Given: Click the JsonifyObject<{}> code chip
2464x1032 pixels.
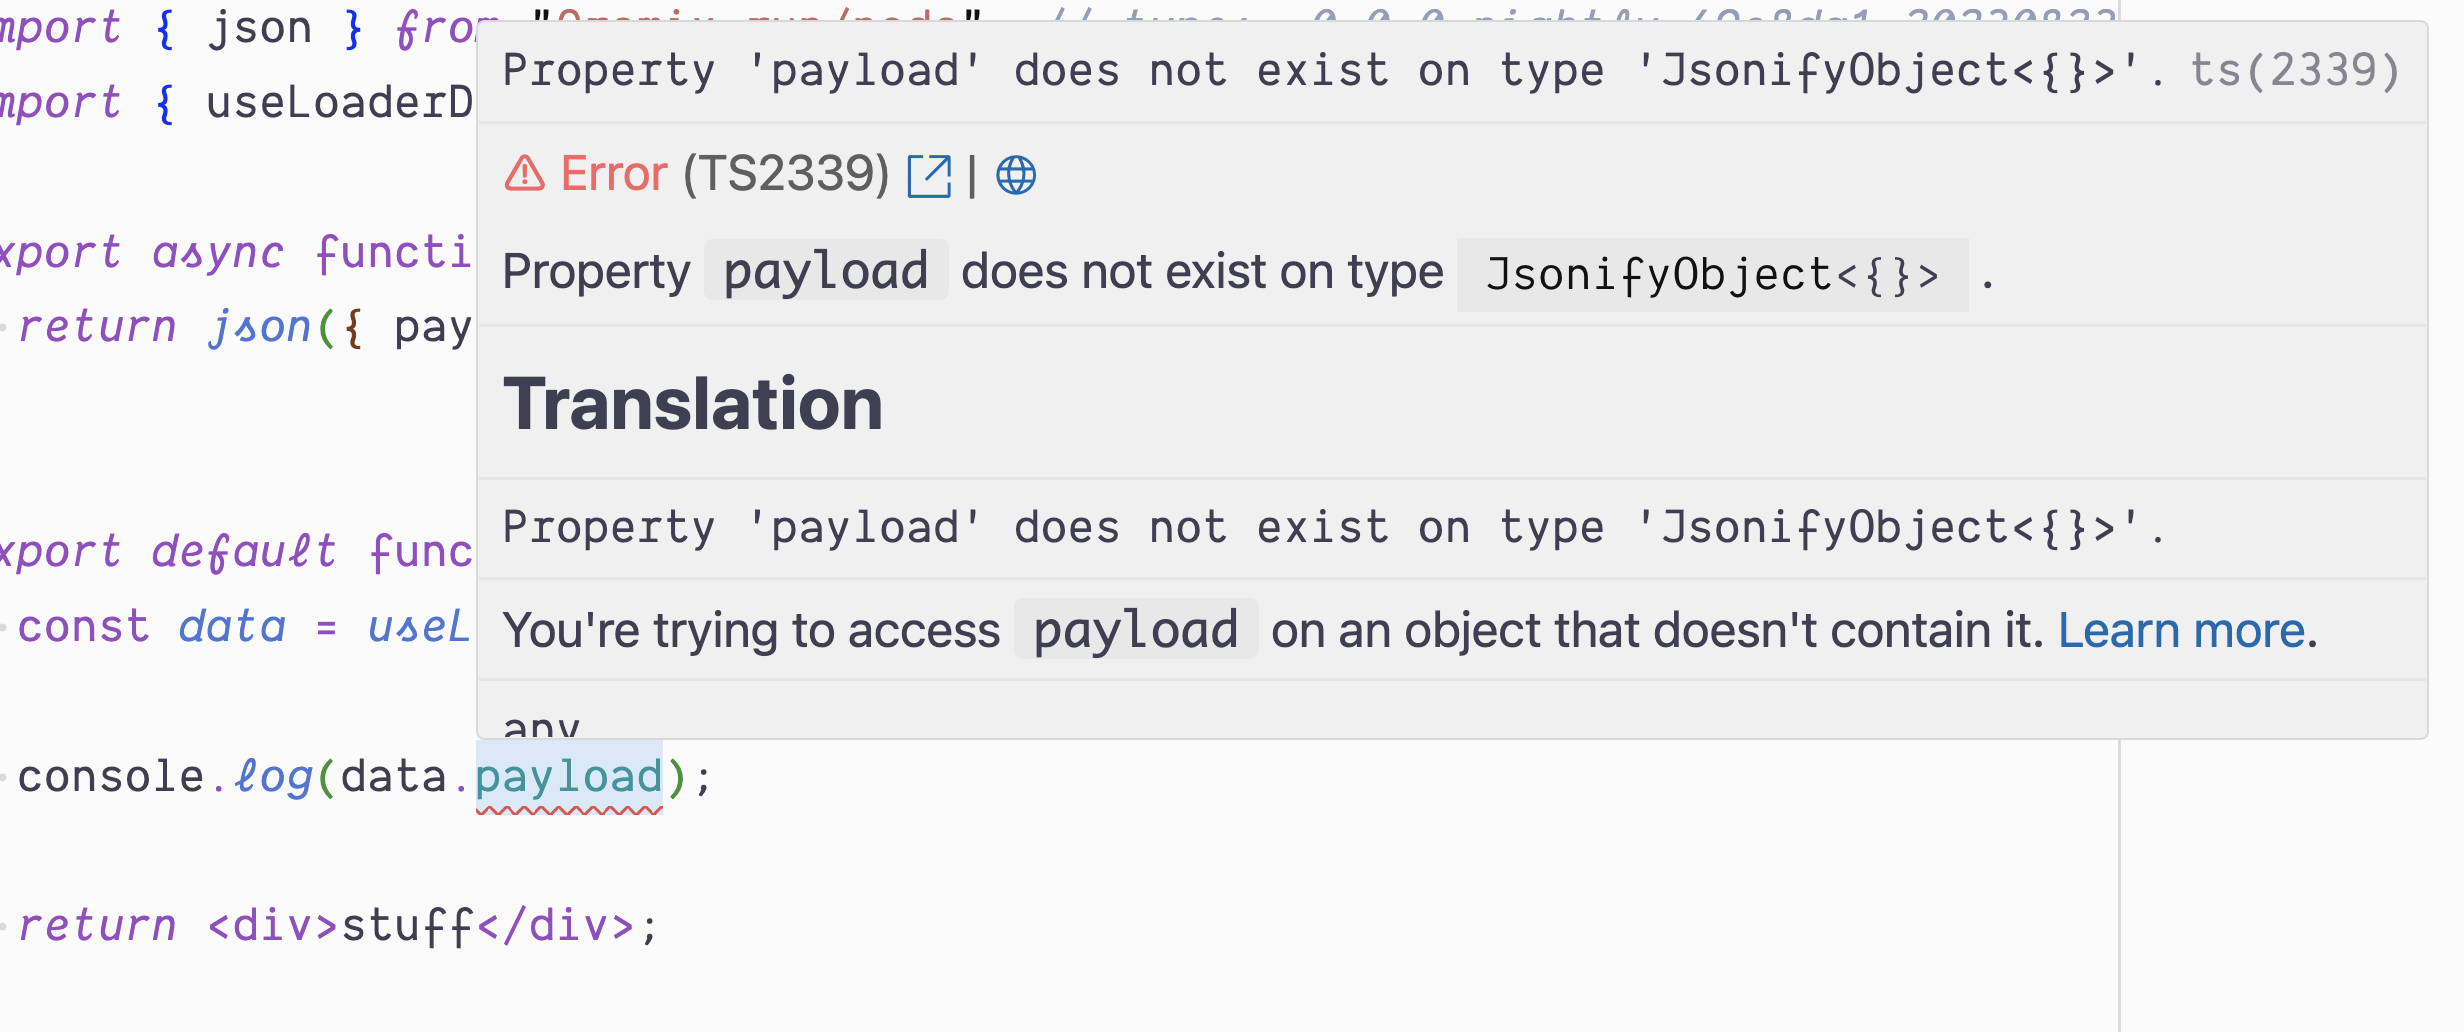Looking at the screenshot, I should [x=1712, y=272].
